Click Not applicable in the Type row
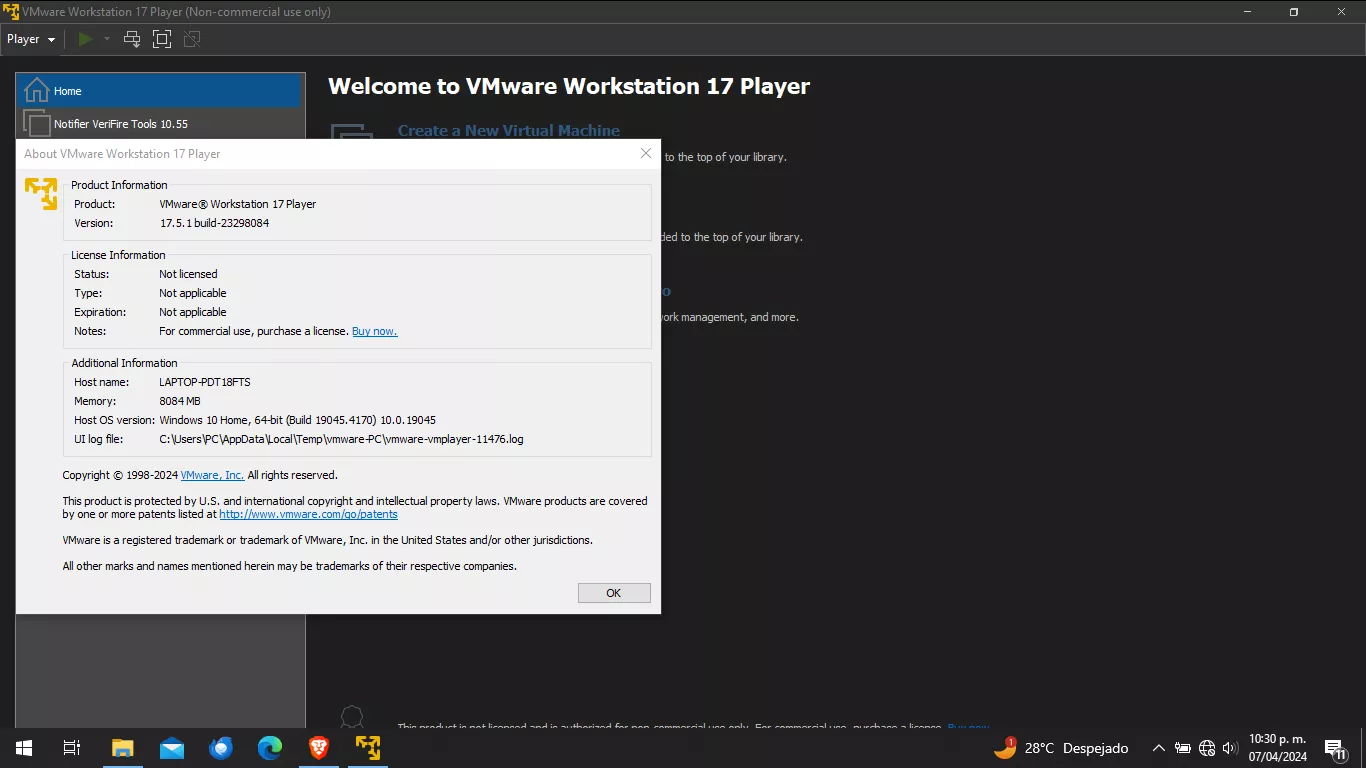The image size is (1366, 768). pyautogui.click(x=193, y=293)
